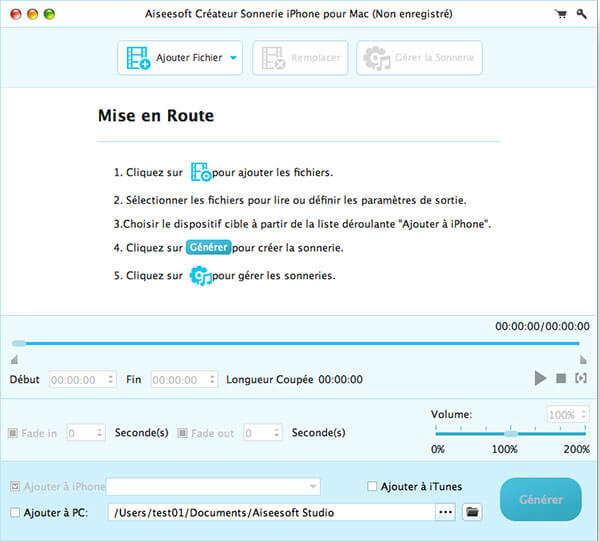Expand the Ajouter Fichier dropdown arrow
This screenshot has width=600, height=541.
pyautogui.click(x=233, y=58)
